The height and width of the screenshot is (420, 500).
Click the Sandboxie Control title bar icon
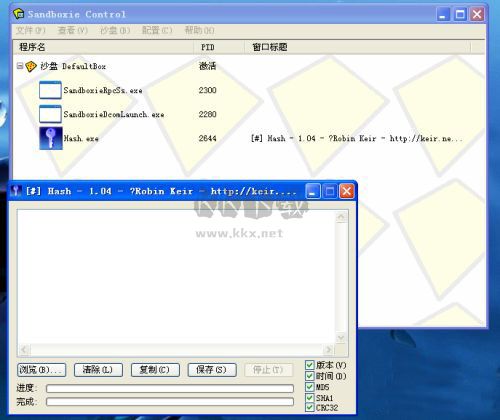18,14
